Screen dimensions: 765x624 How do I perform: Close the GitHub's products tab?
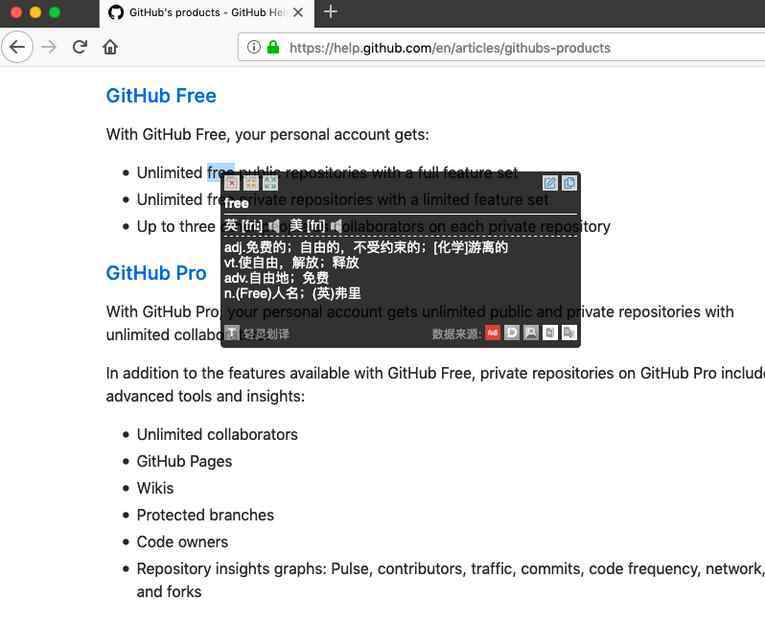click(298, 12)
